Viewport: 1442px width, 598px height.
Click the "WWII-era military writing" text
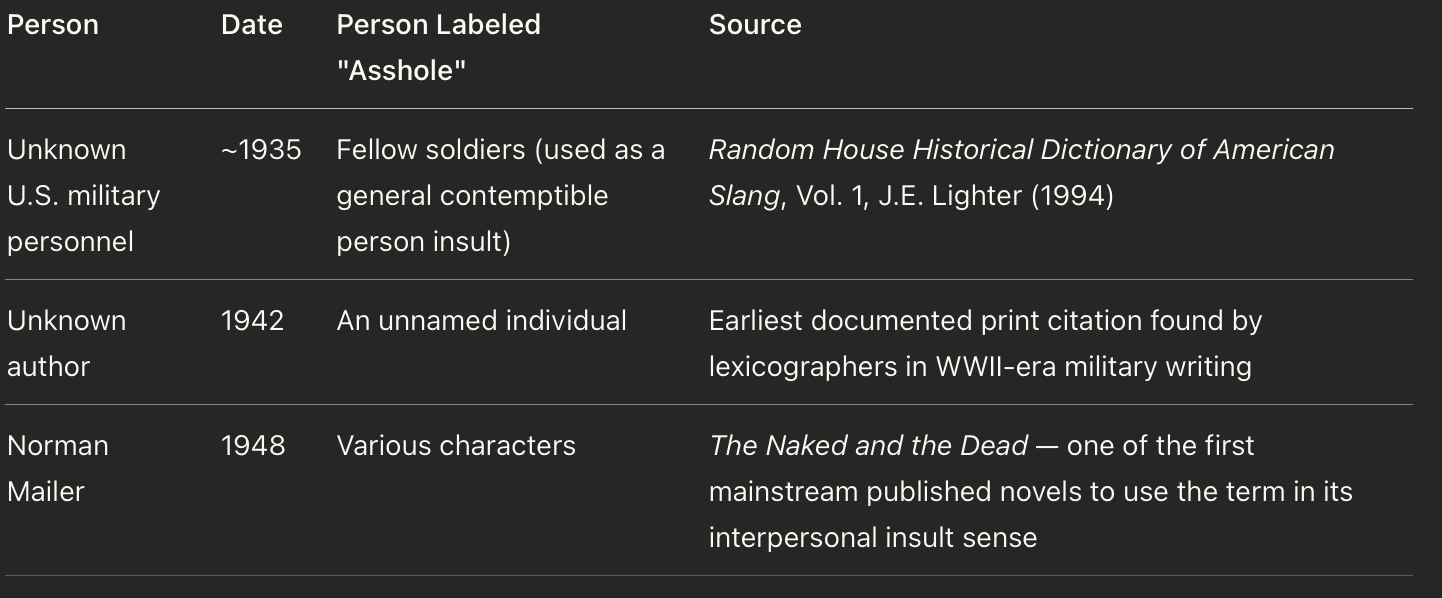pos(1093,367)
